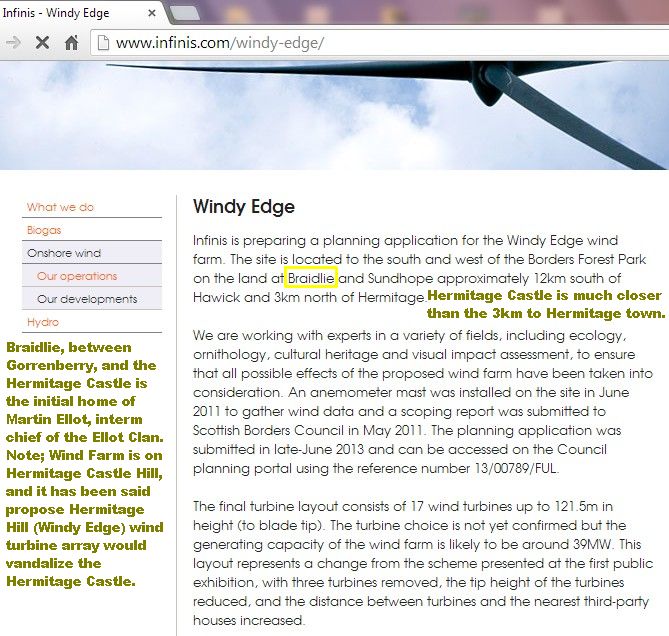This screenshot has width=669, height=636.
Task: Open the Biogas section link
Action: [44, 230]
